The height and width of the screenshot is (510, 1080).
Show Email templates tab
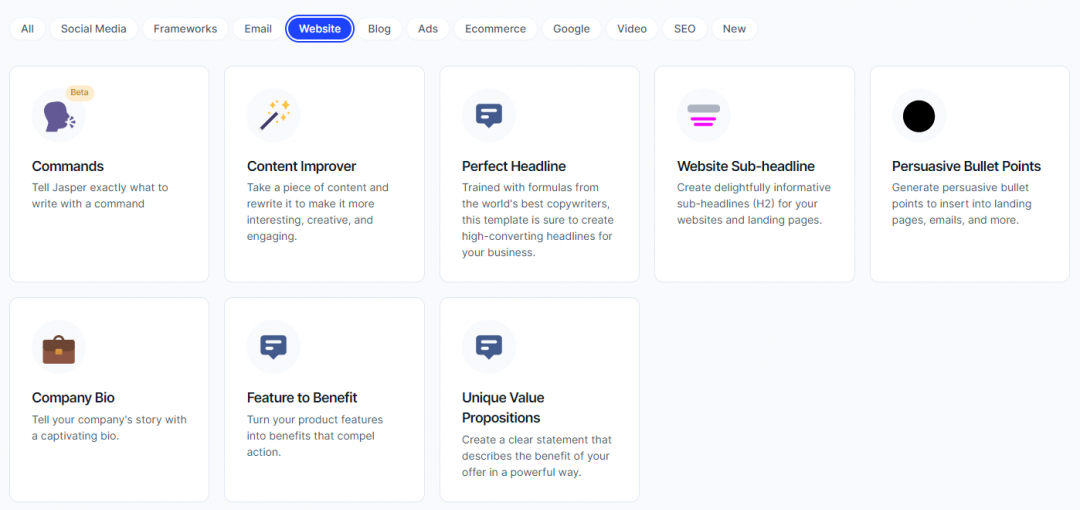pyautogui.click(x=258, y=29)
